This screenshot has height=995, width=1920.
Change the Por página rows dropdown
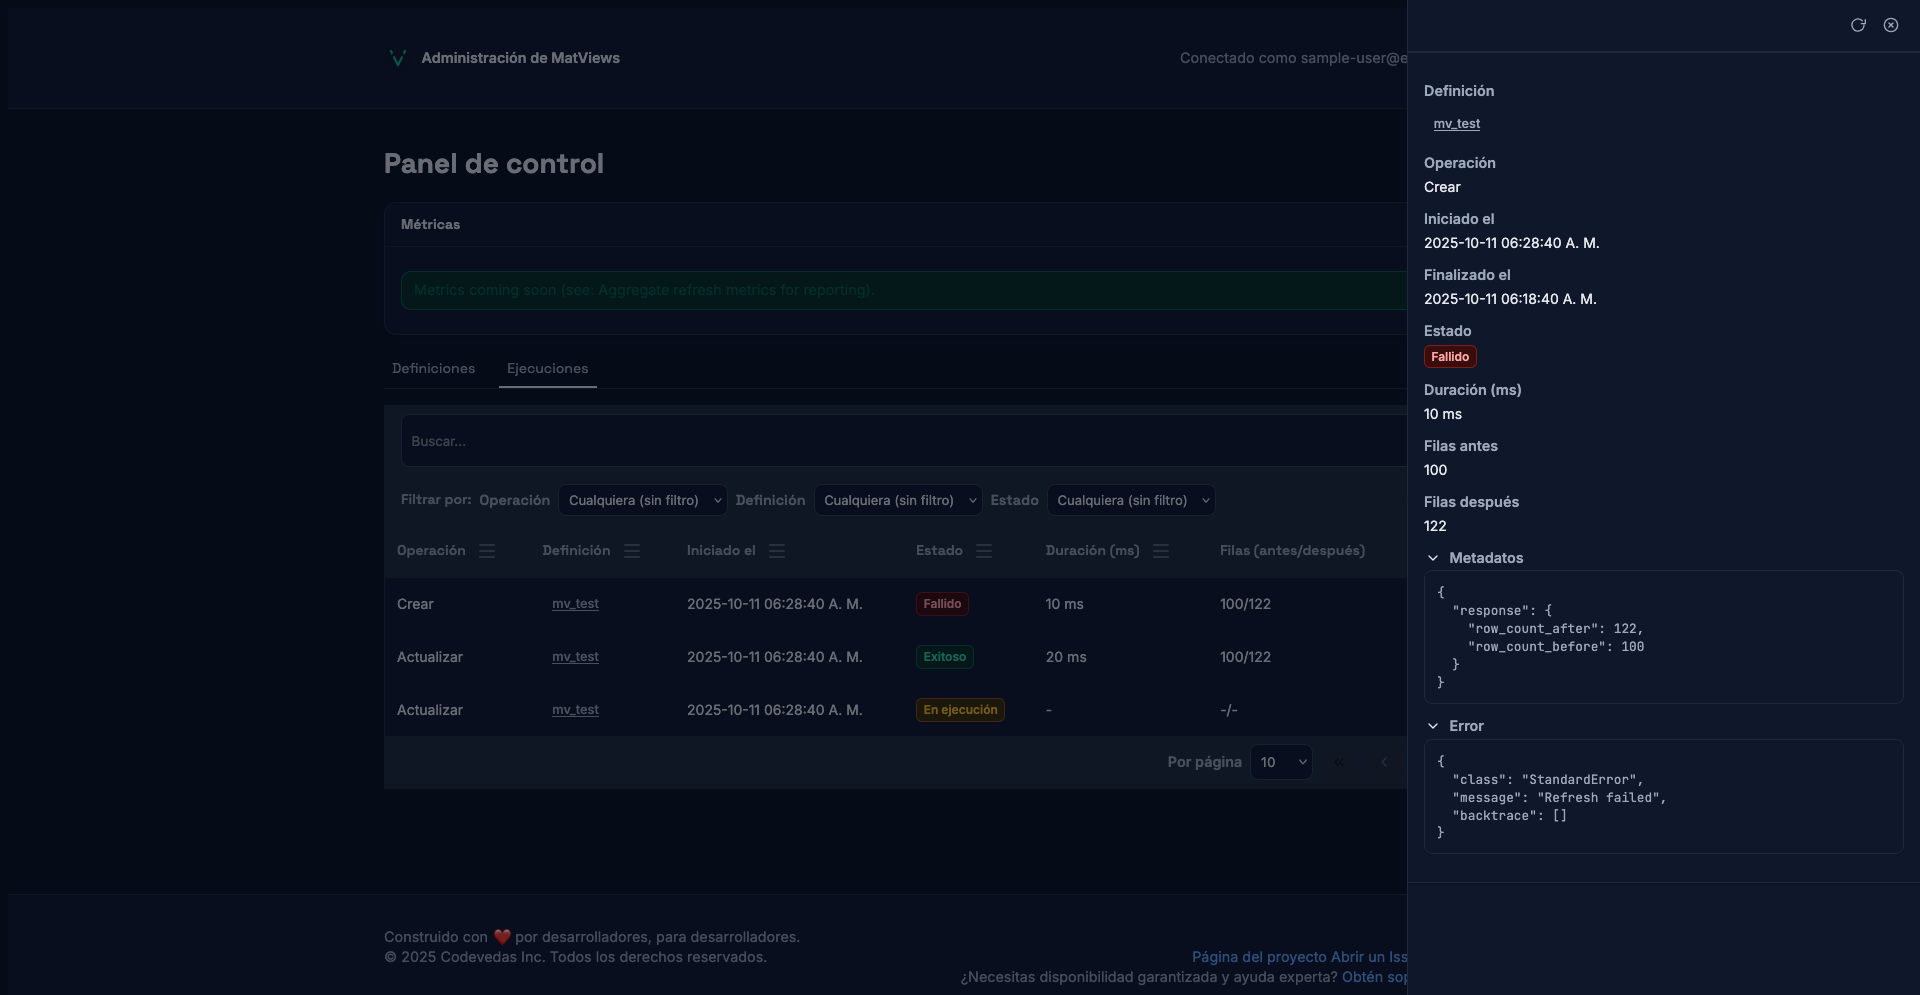click(1281, 763)
